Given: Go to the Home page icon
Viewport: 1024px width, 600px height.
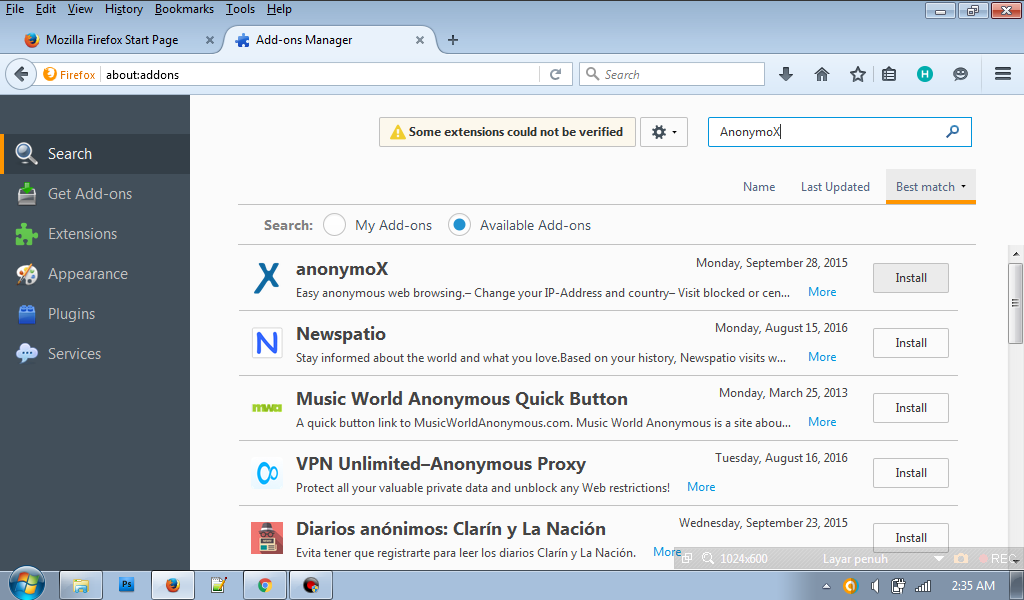Looking at the screenshot, I should [x=822, y=74].
